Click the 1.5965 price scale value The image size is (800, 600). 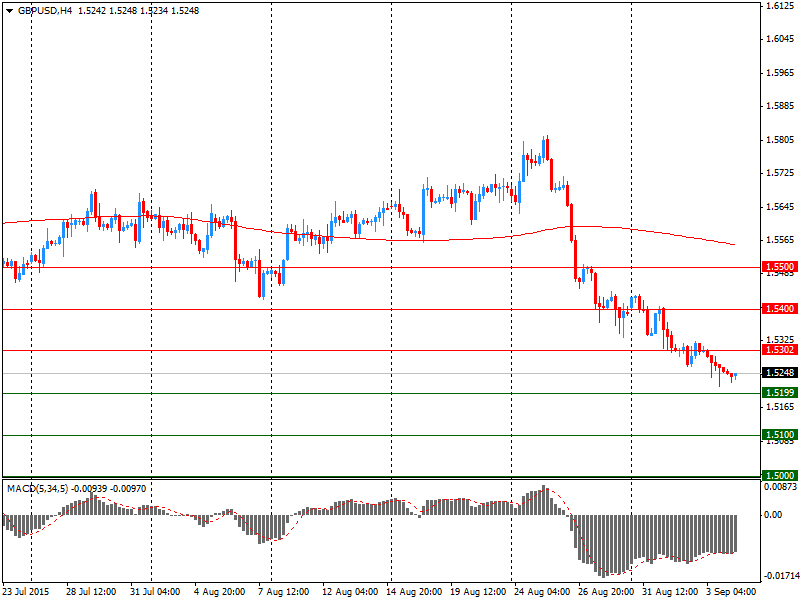[x=780, y=73]
